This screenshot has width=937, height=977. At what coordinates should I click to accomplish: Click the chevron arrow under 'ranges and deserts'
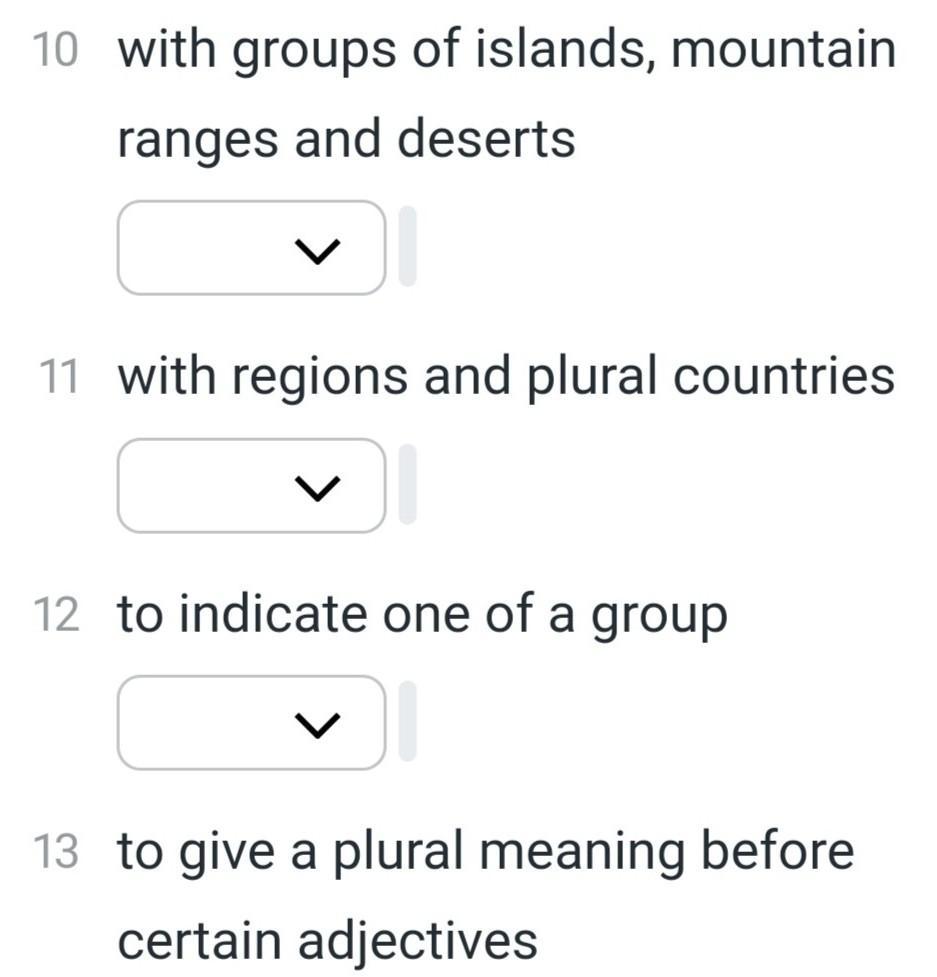[317, 250]
